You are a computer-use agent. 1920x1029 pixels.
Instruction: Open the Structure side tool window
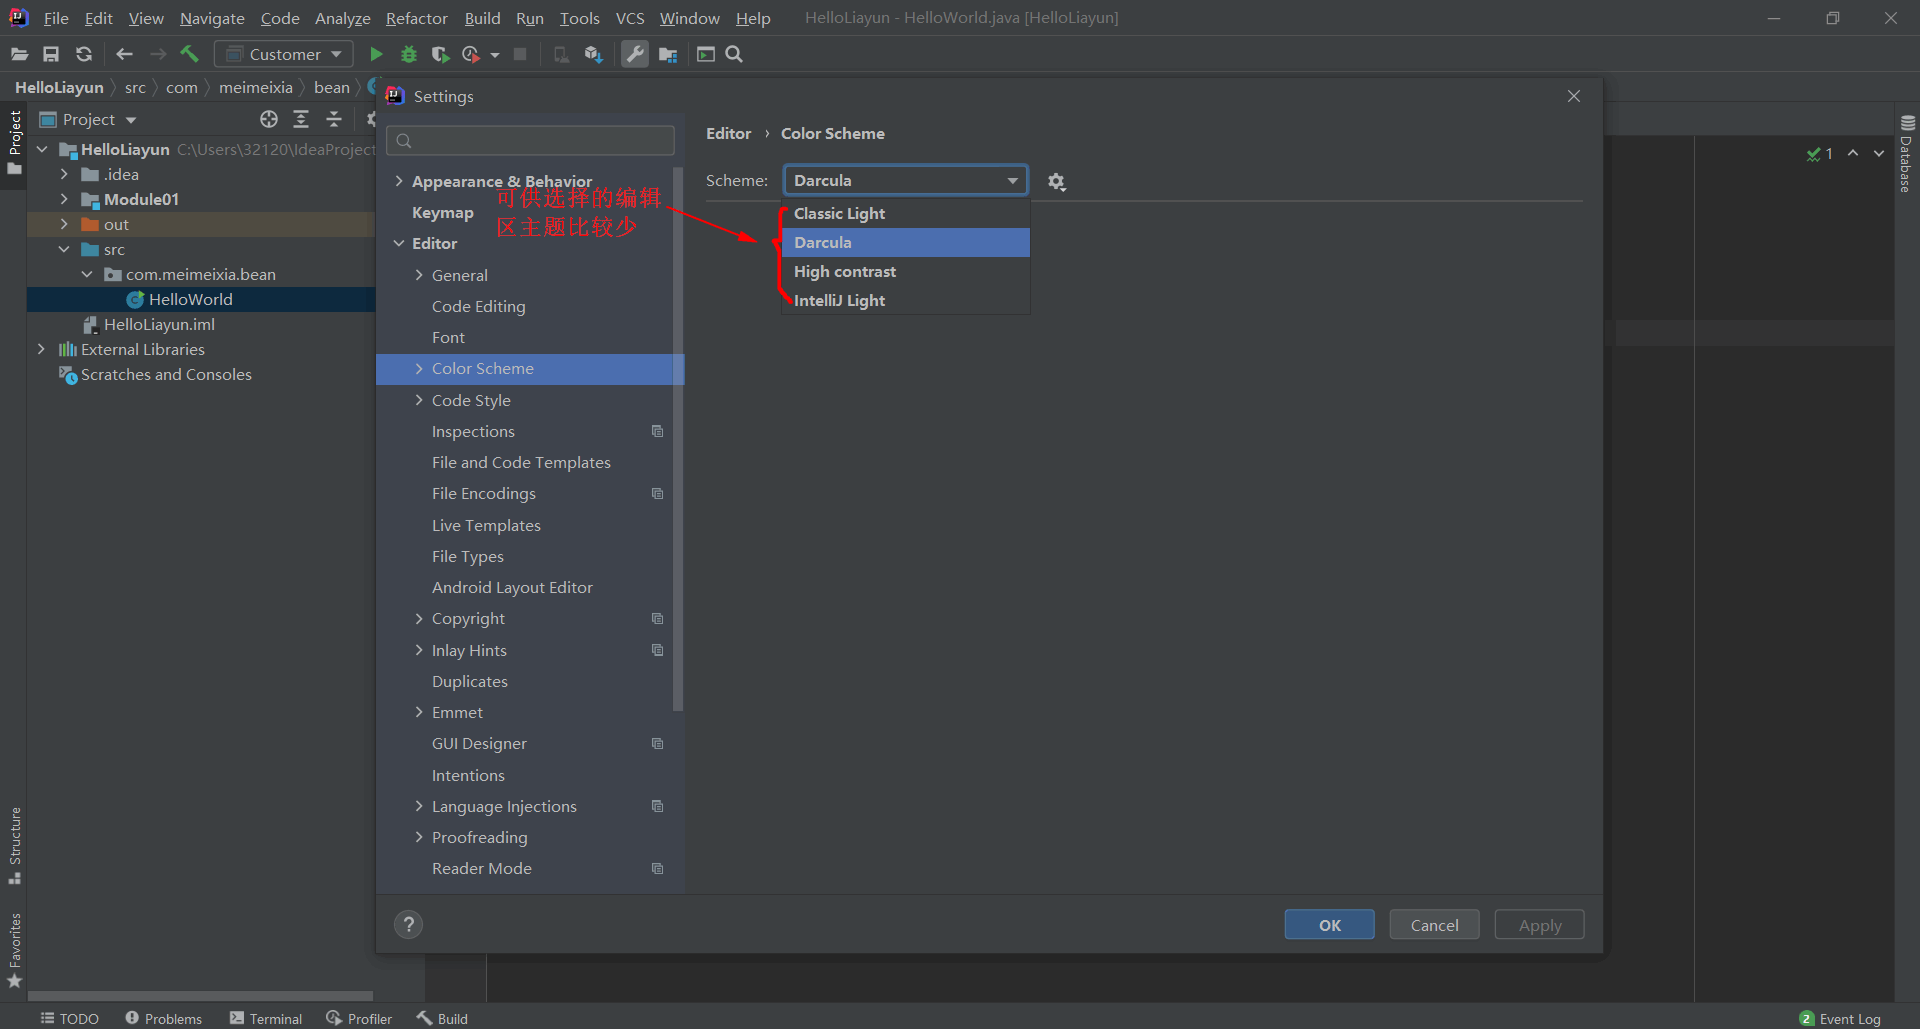pyautogui.click(x=15, y=845)
